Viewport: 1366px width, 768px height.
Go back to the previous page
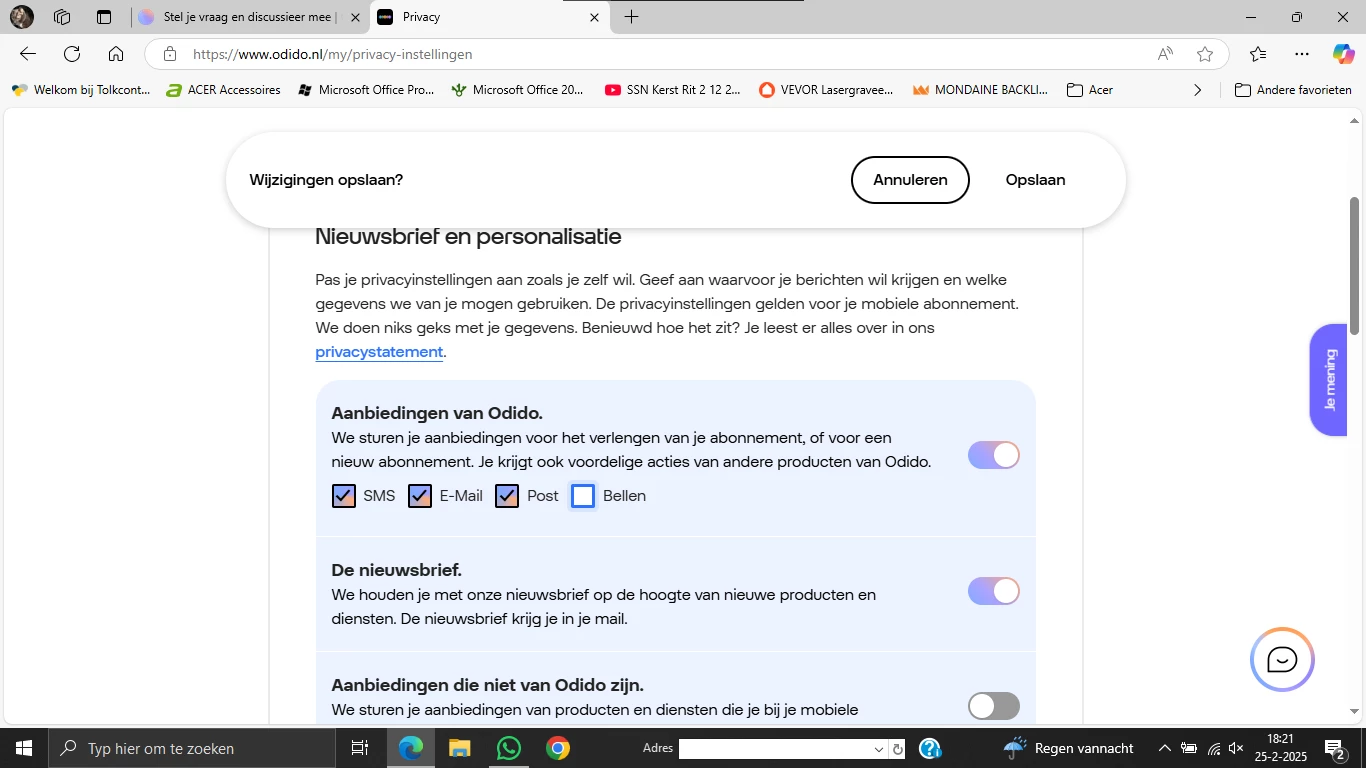click(28, 54)
